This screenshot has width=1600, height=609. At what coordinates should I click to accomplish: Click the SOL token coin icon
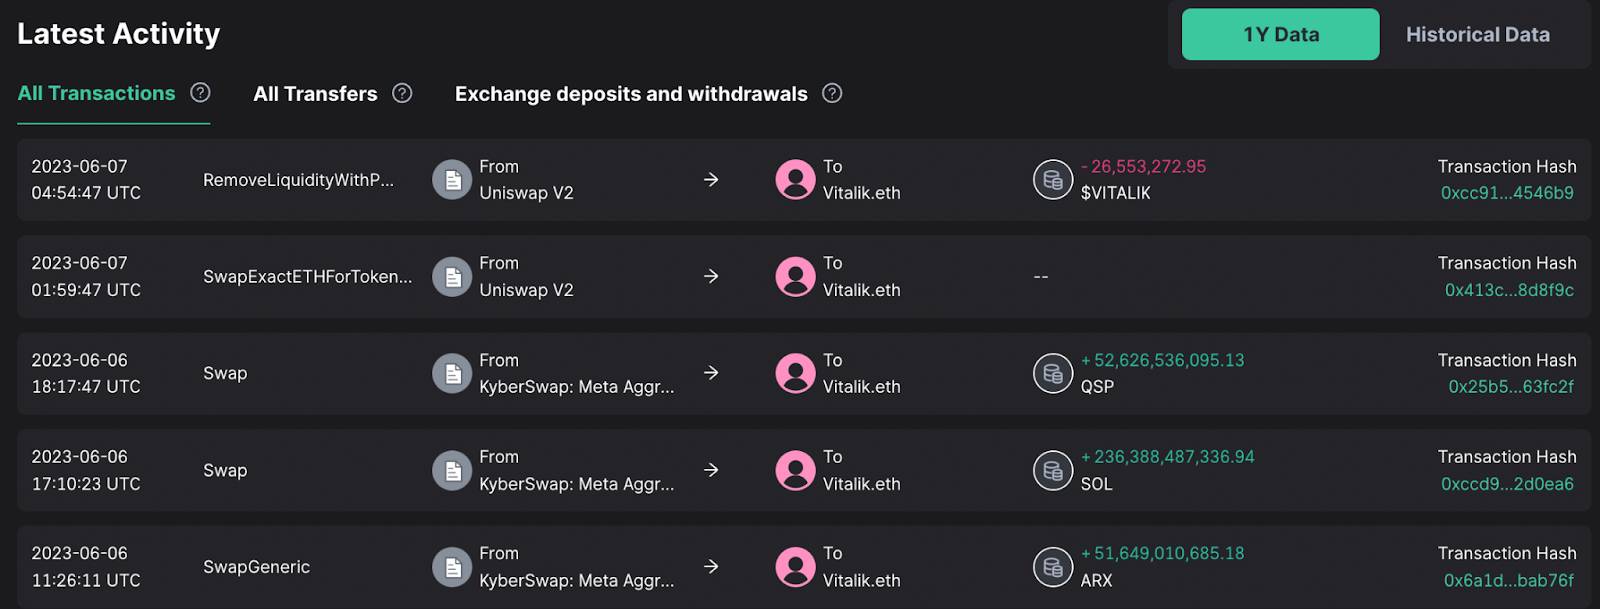[x=1052, y=470]
